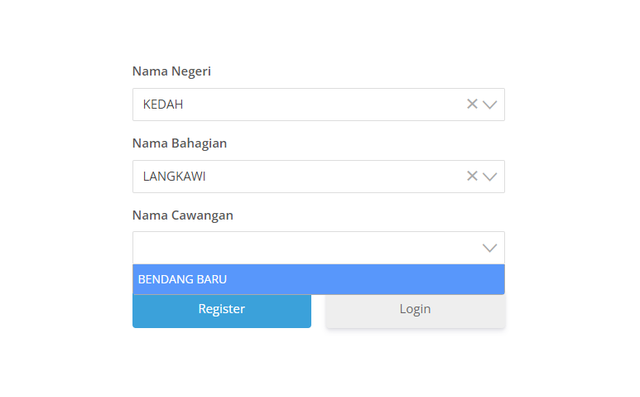Choose the highlighted branch BENDANG BARU
The image size is (640, 397).
(318, 279)
